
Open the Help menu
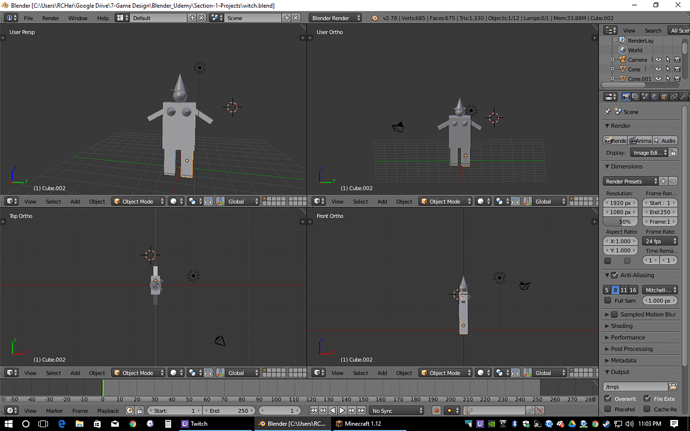(x=103, y=18)
